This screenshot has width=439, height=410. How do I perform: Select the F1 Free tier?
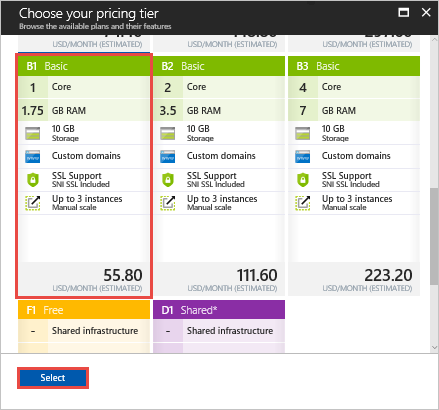point(84,310)
